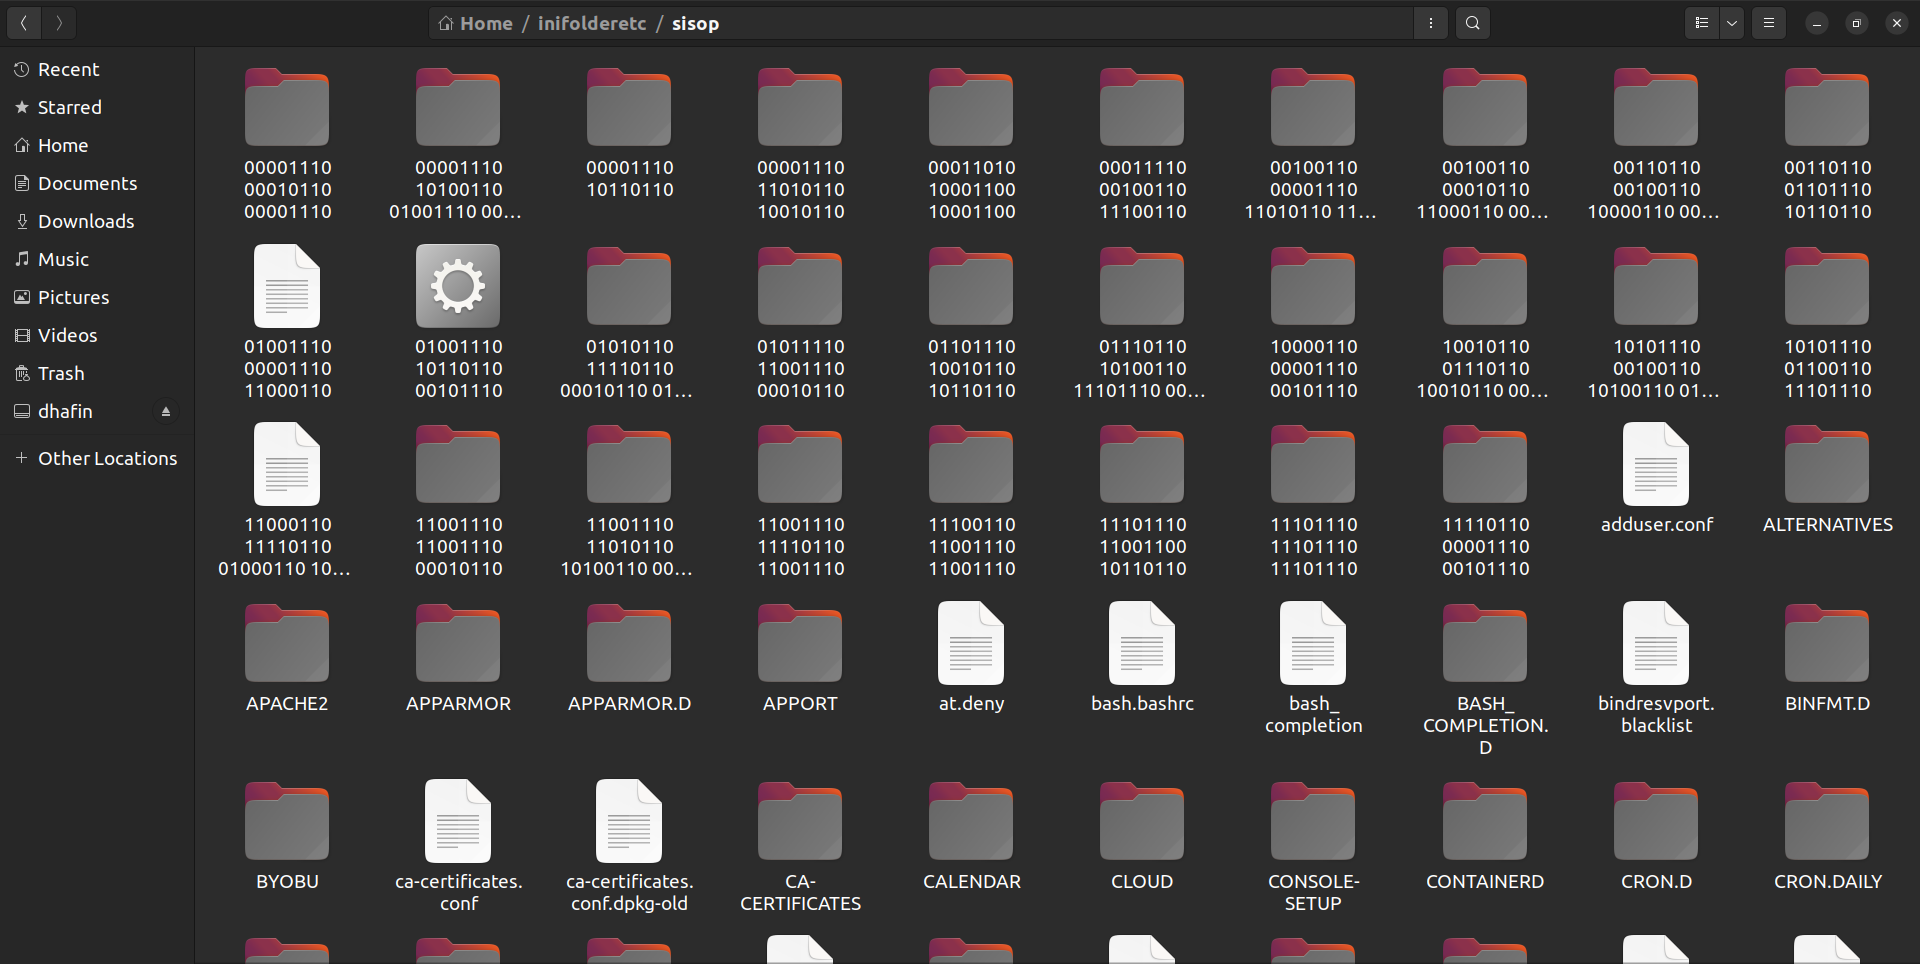Select folder 00001110 10110110
1920x964 pixels.
coord(629,133)
